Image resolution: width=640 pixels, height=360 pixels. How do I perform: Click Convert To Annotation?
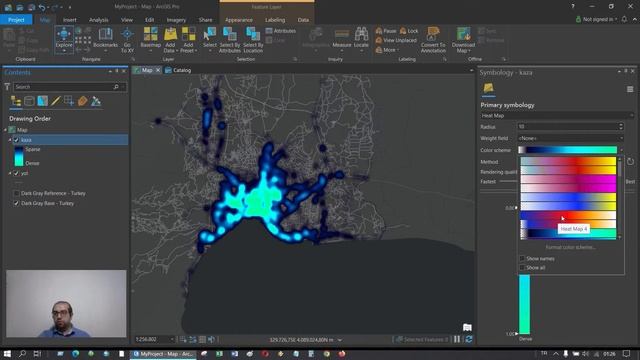pos(433,40)
